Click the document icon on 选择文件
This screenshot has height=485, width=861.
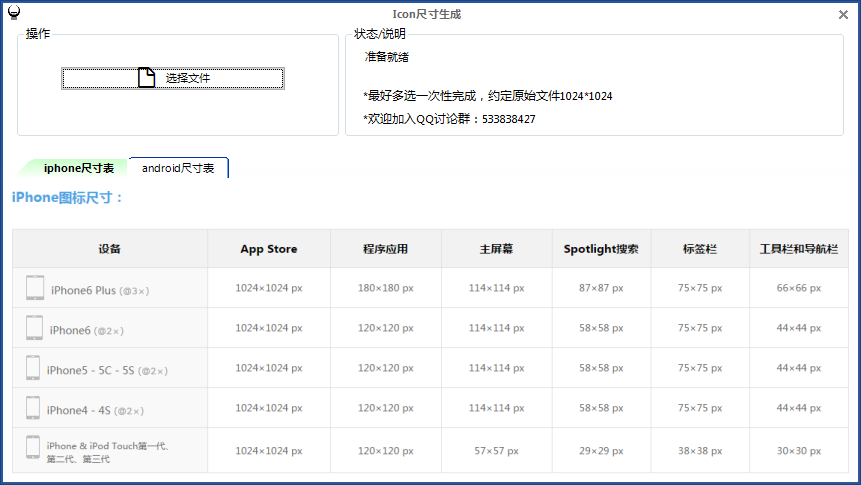[x=146, y=77]
